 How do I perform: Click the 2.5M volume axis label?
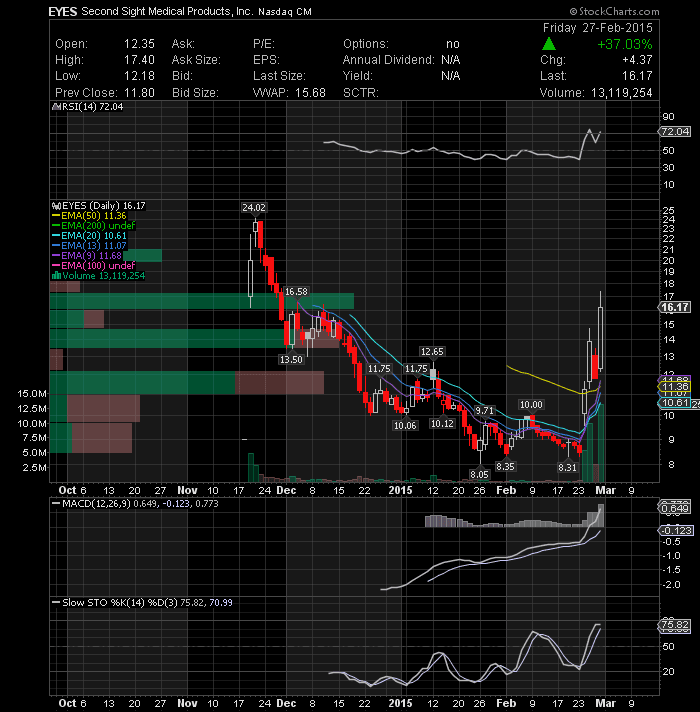[x=34, y=467]
